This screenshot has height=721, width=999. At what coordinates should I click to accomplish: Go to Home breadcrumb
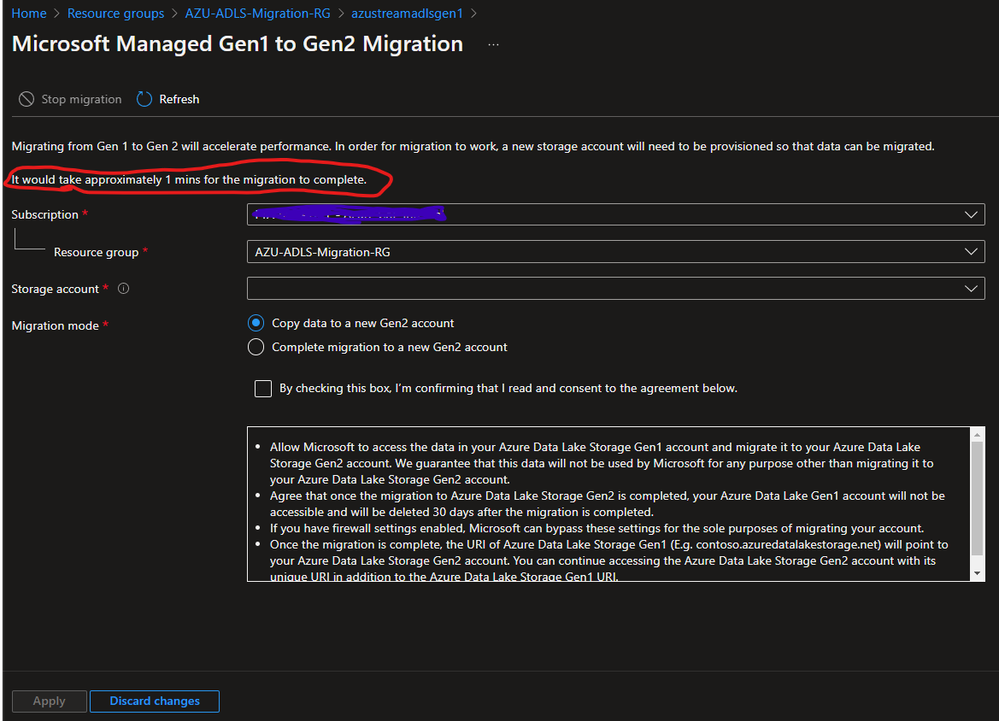pyautogui.click(x=29, y=13)
